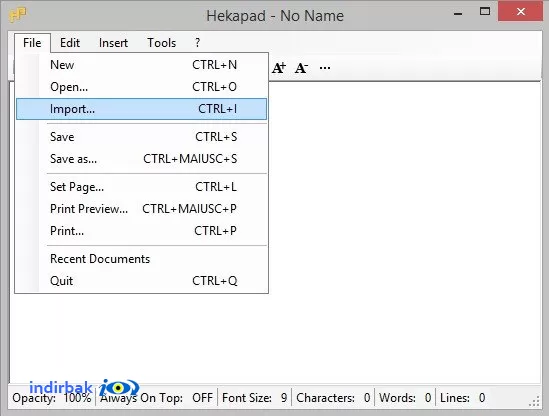Image resolution: width=549 pixels, height=416 pixels.
Task: Open the Edit menu
Action: pyautogui.click(x=70, y=43)
